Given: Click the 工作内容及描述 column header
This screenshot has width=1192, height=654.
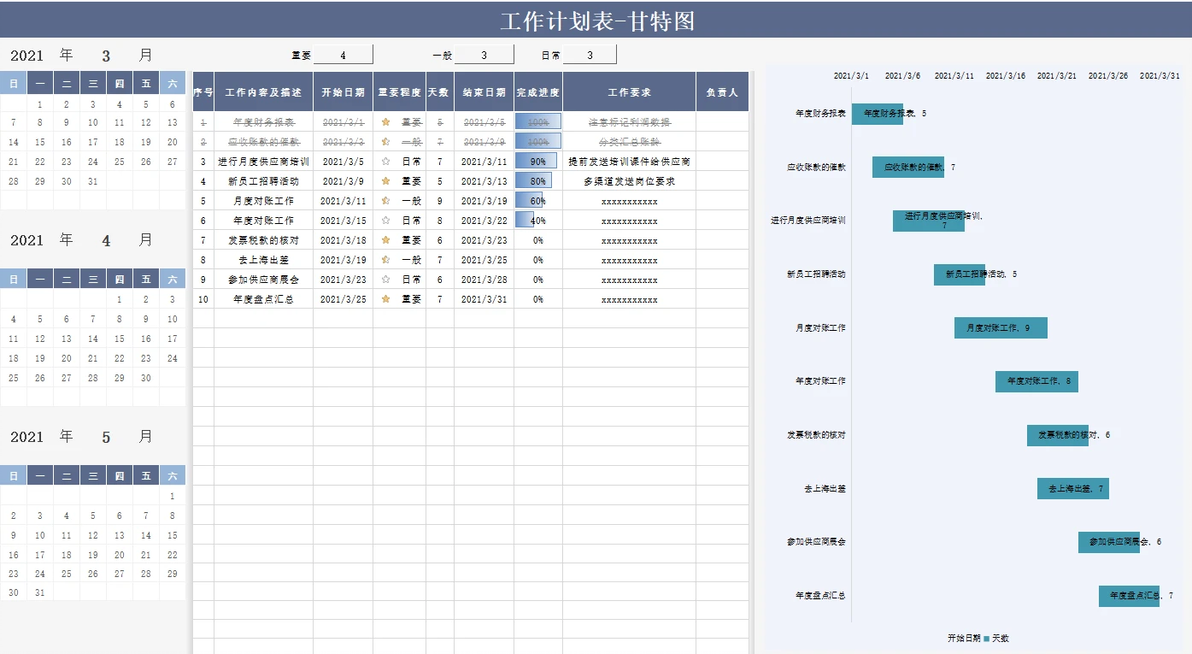Looking at the screenshot, I should tap(263, 92).
